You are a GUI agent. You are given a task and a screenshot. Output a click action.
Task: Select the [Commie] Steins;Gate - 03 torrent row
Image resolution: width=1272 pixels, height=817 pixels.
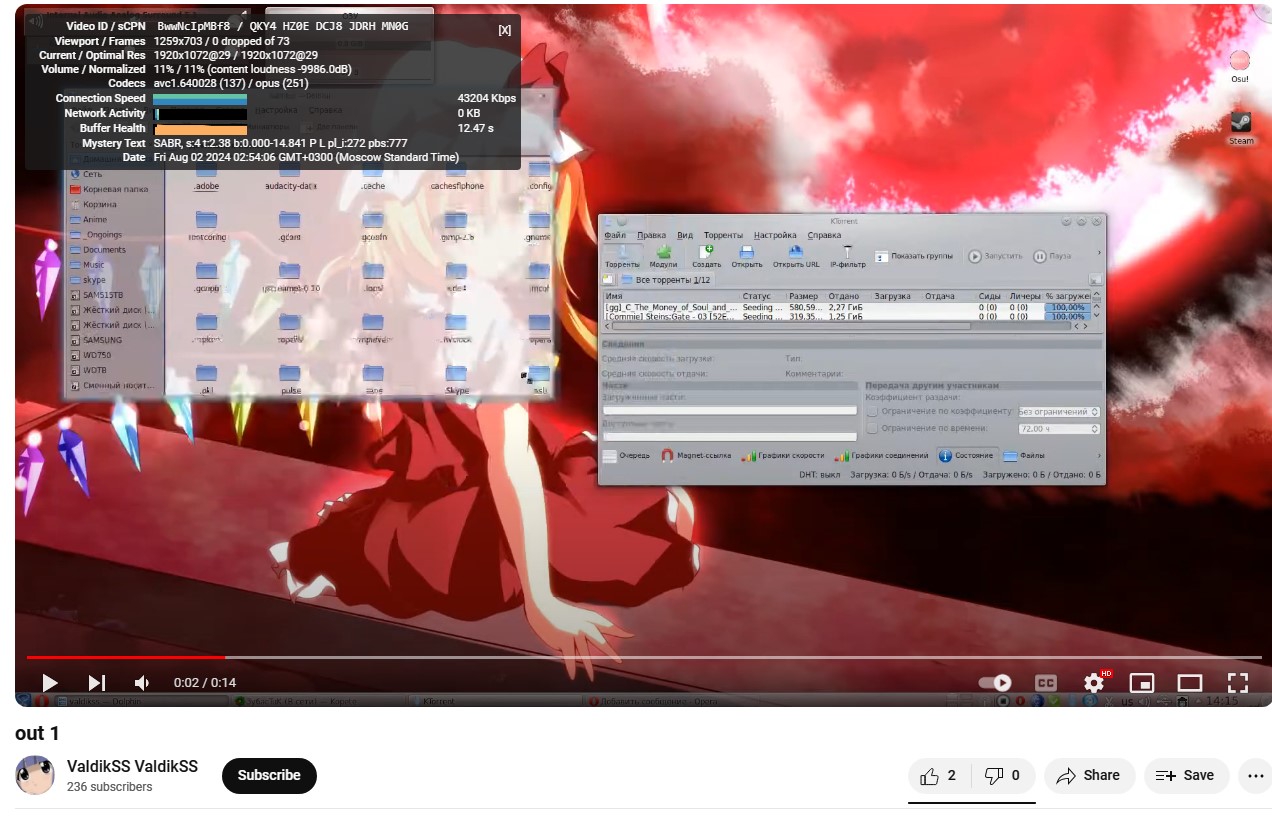coord(846,316)
